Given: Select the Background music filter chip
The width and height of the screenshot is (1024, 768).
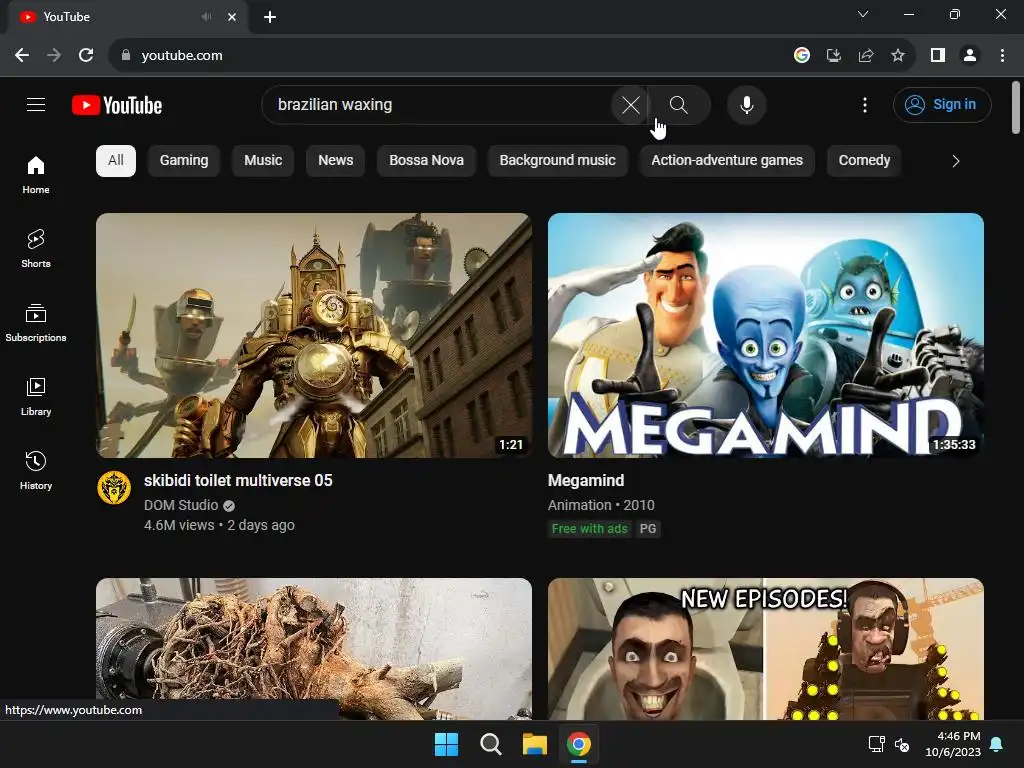Looking at the screenshot, I should point(558,161).
